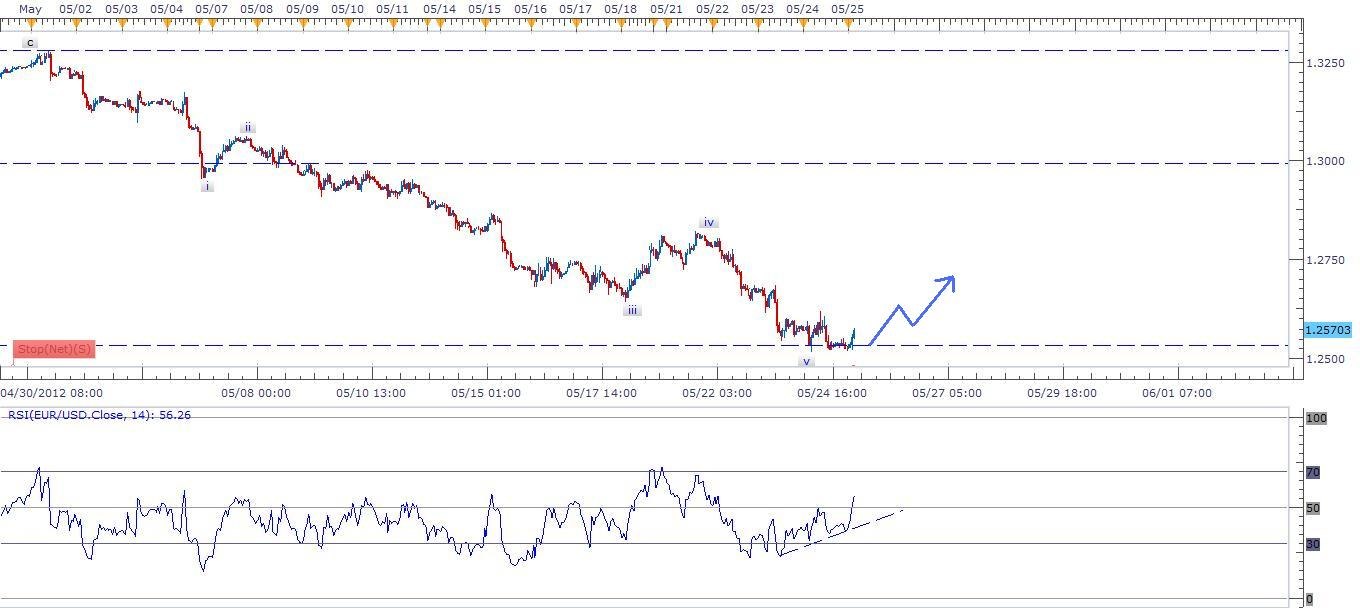
Task: Select the wave 'iv' label marker
Action: (708, 222)
